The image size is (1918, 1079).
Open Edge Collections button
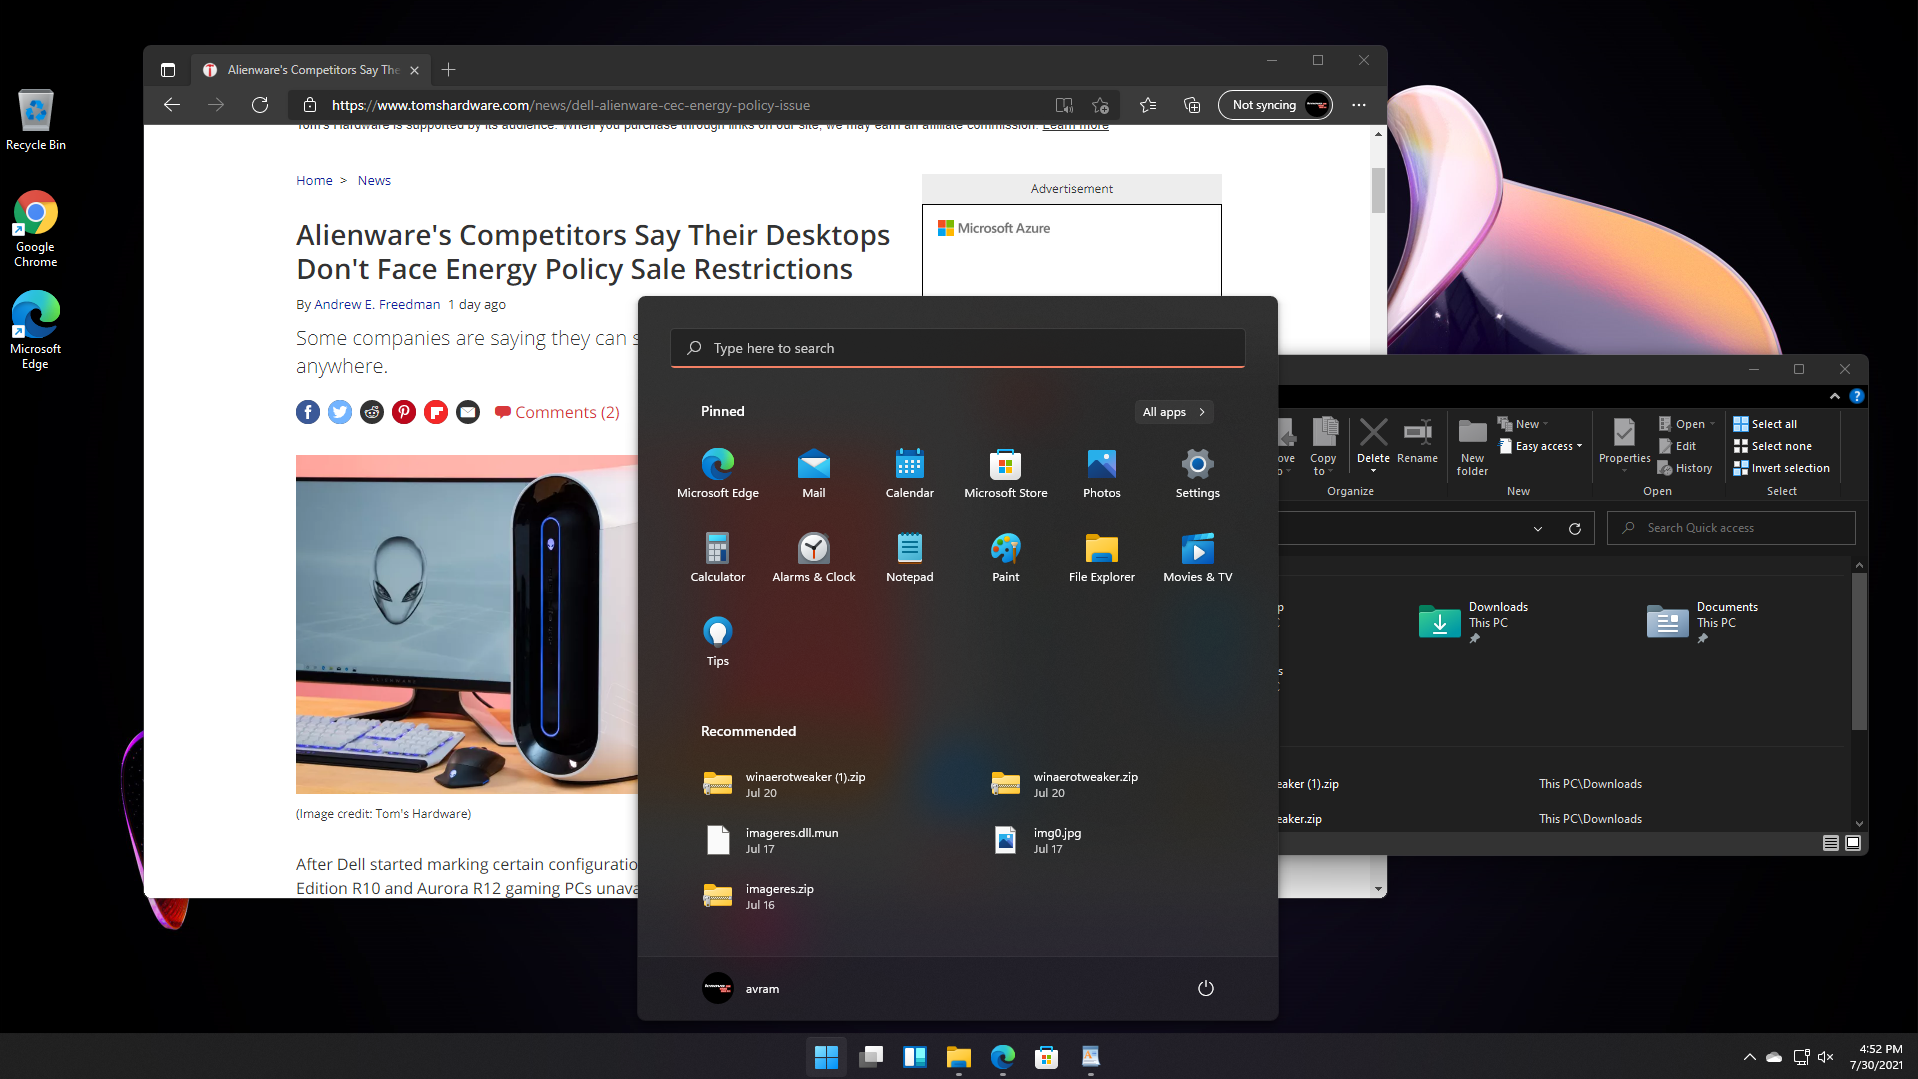(x=1192, y=105)
